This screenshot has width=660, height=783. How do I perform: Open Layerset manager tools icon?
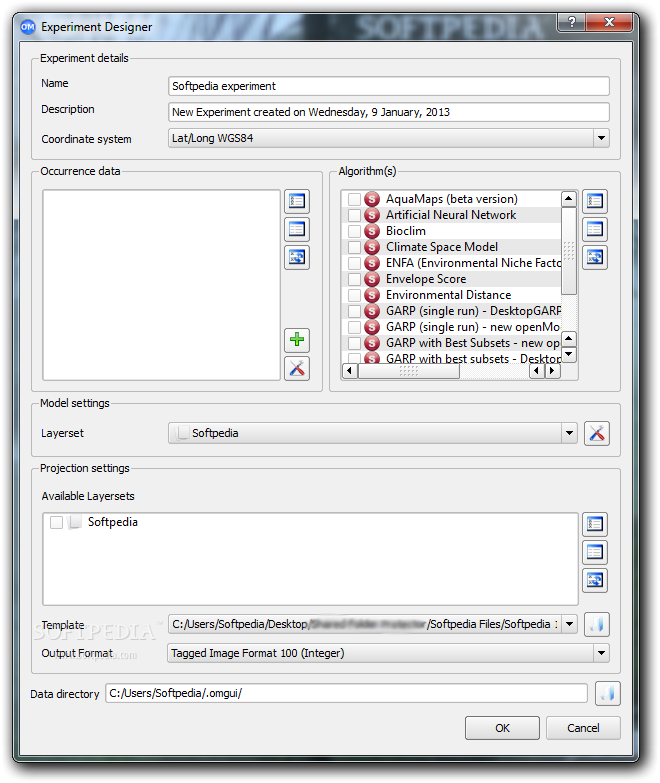597,433
